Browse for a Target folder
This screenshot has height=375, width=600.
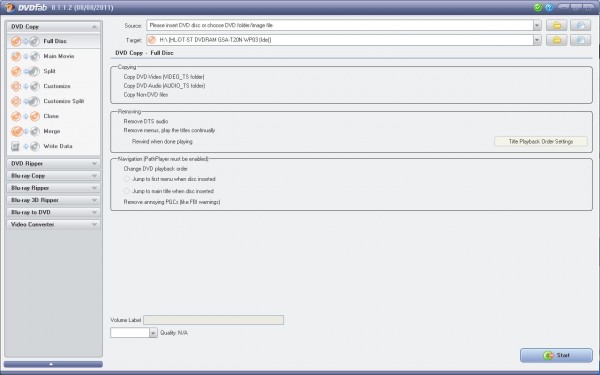[x=556, y=40]
